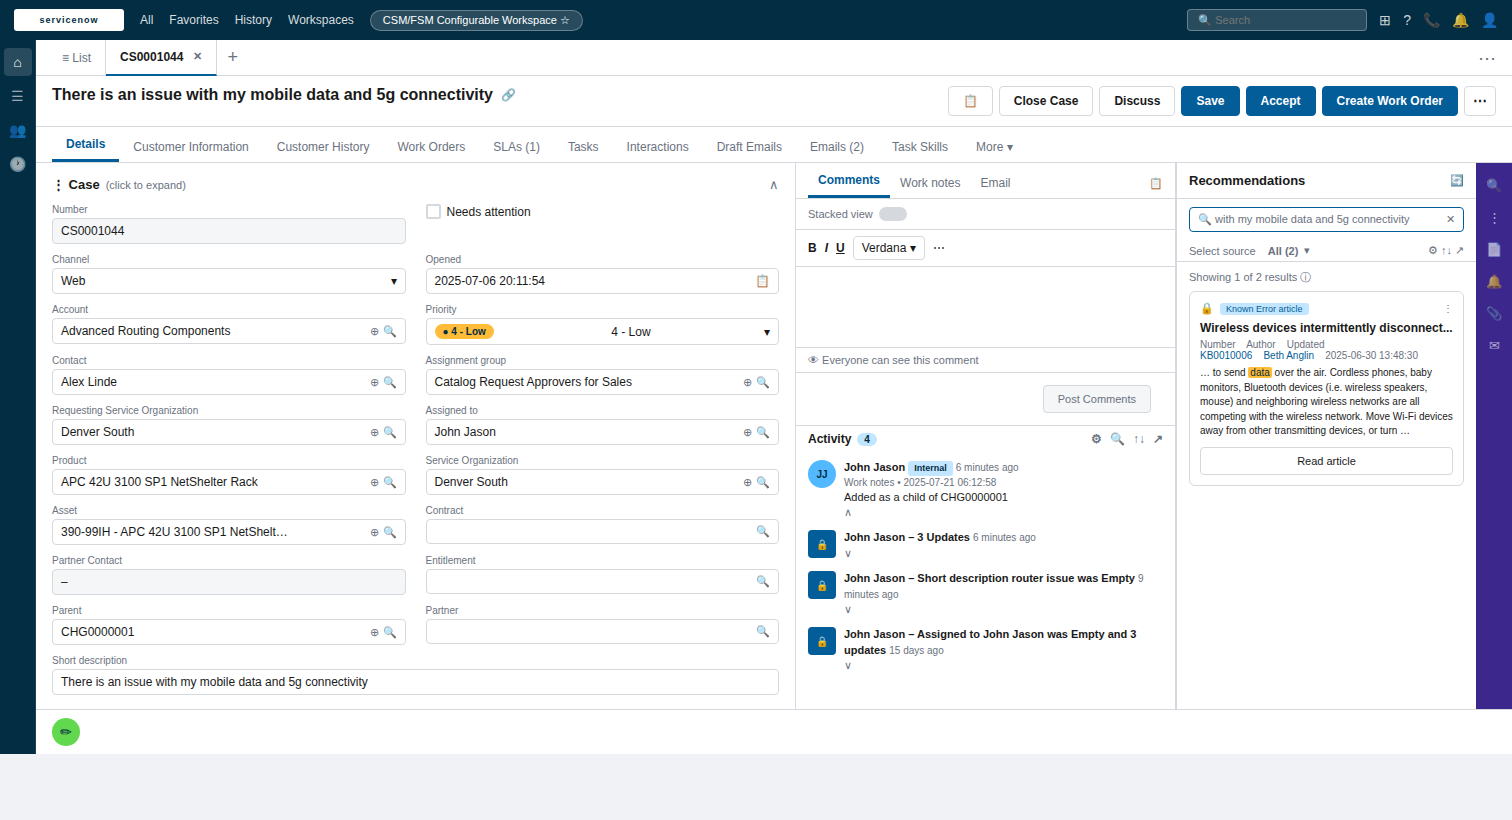Click Post Comments button

(x=1097, y=399)
